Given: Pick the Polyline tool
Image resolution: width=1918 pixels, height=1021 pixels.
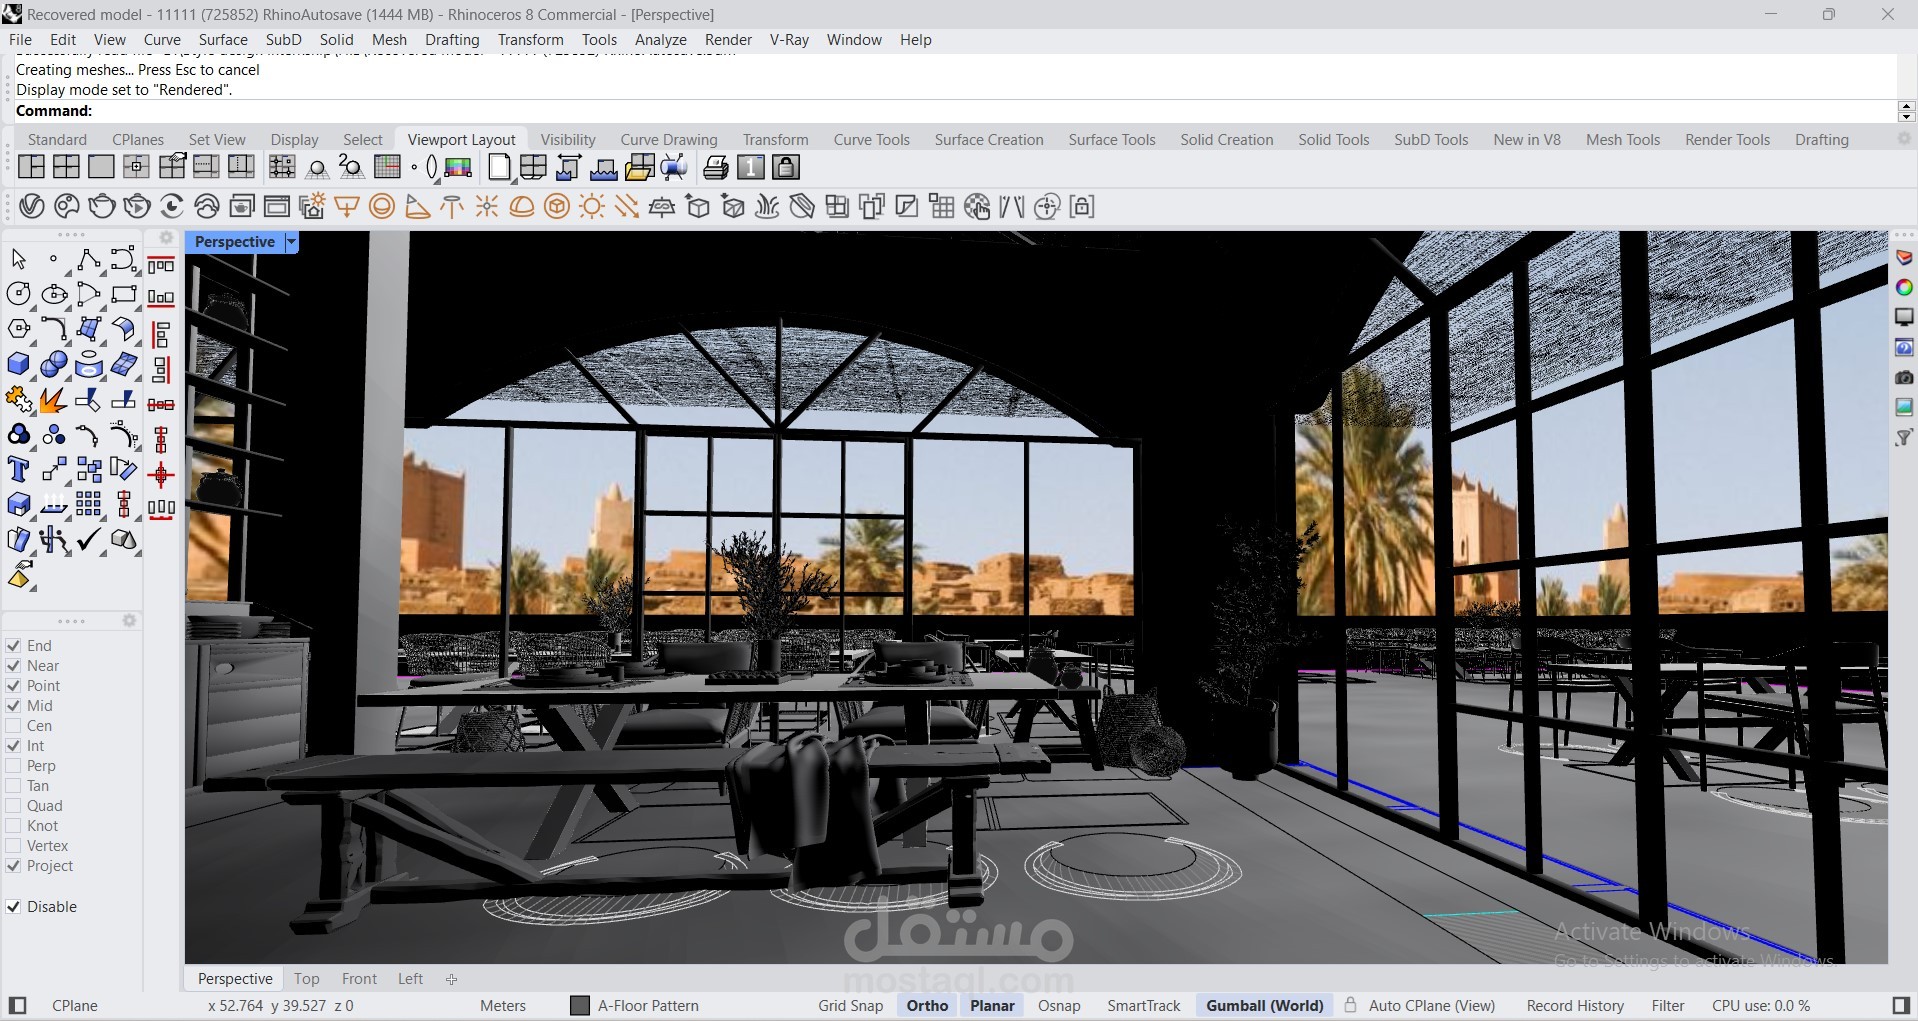Looking at the screenshot, I should 88,260.
